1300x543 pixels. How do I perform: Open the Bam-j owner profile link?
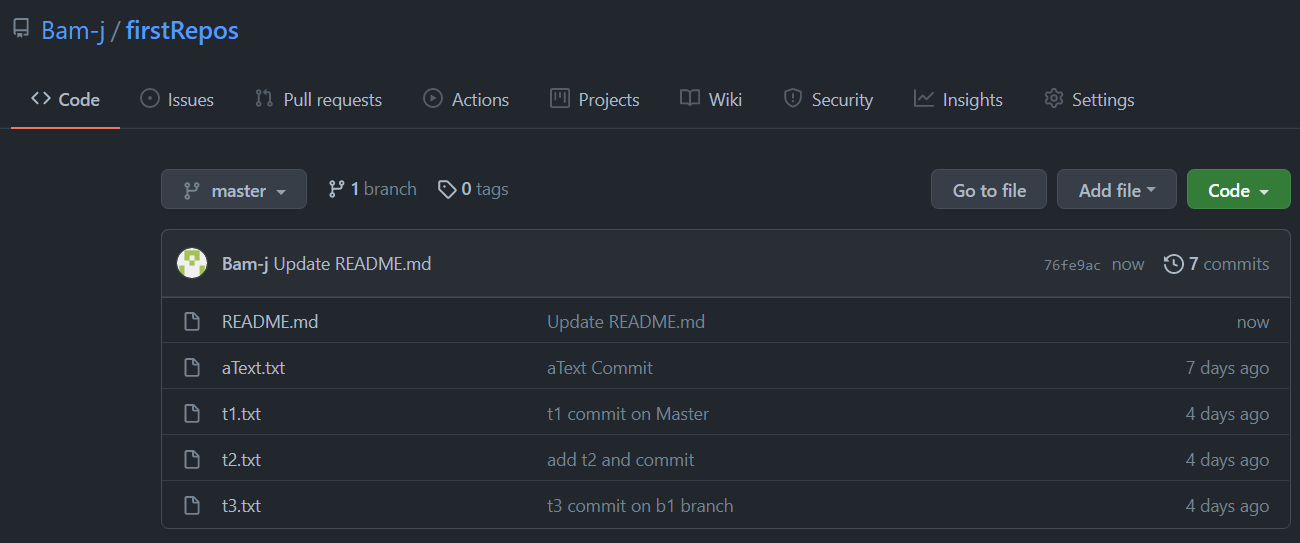pyautogui.click(x=73, y=30)
